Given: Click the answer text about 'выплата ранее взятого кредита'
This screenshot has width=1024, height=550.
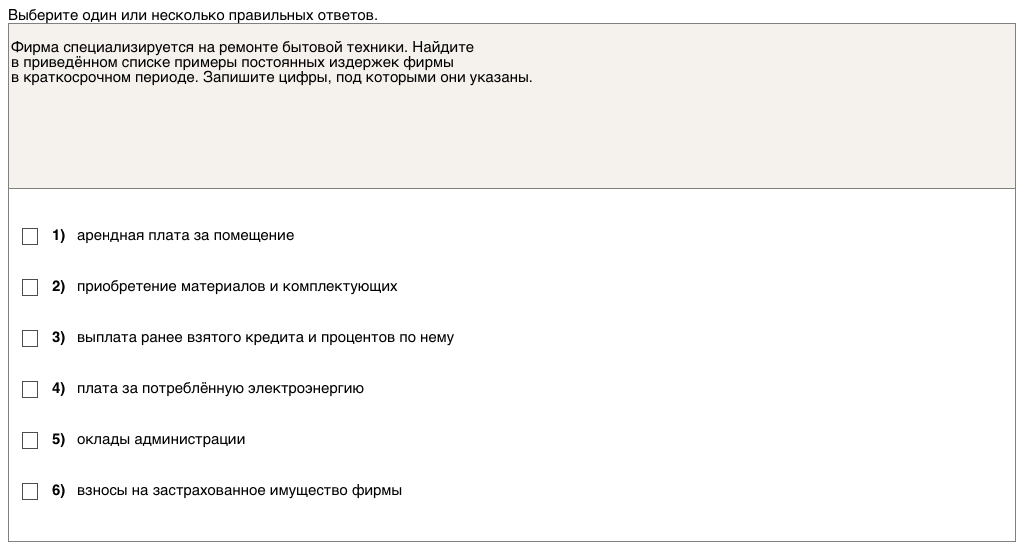Looking at the screenshot, I should pos(265,337).
